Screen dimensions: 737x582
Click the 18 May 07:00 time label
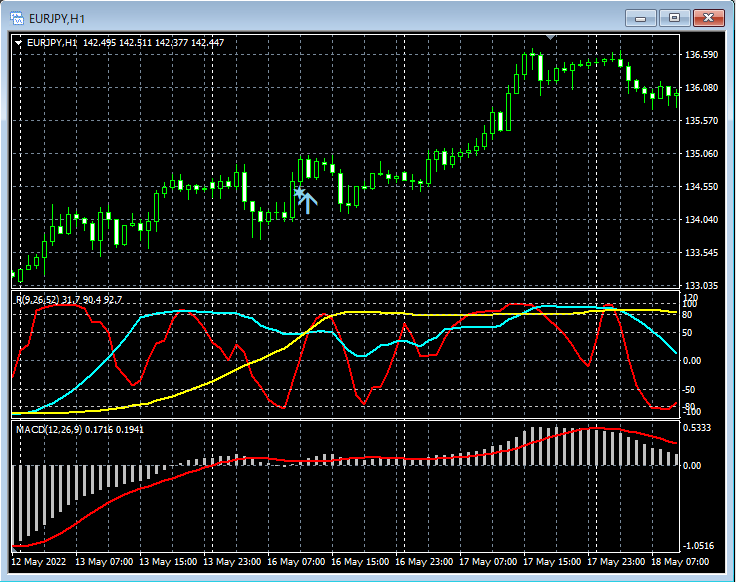(x=680, y=562)
